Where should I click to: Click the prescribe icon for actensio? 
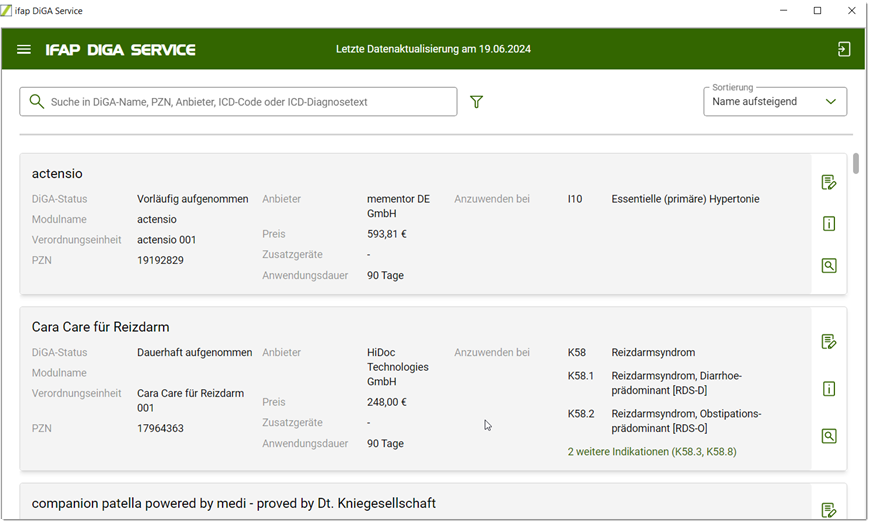[828, 182]
